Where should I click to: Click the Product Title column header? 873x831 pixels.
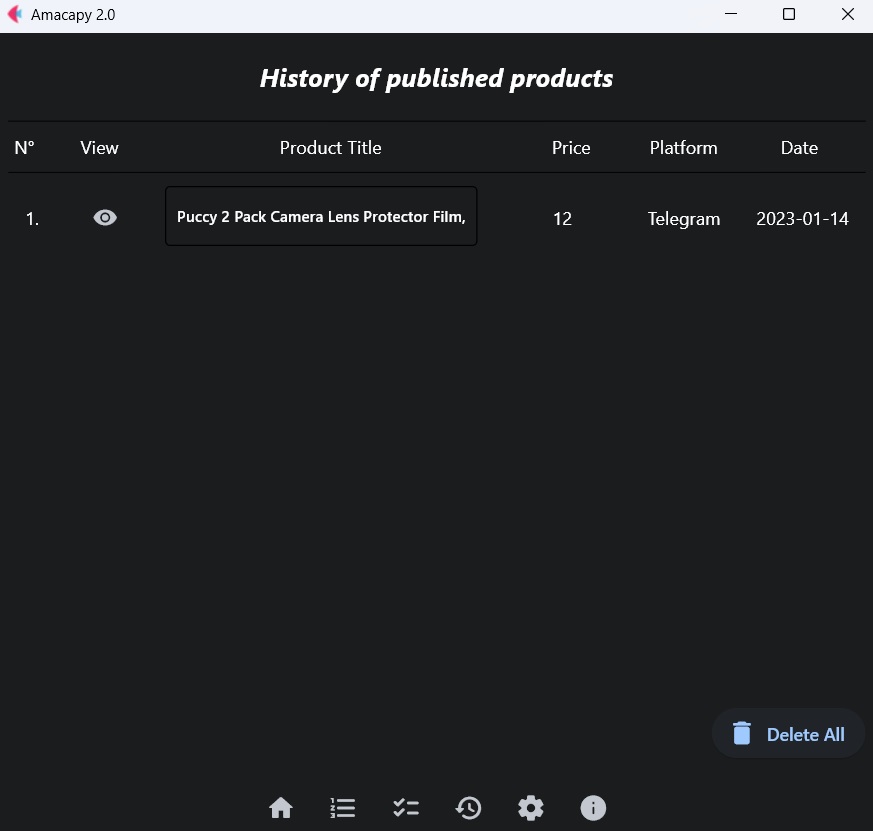(x=330, y=148)
